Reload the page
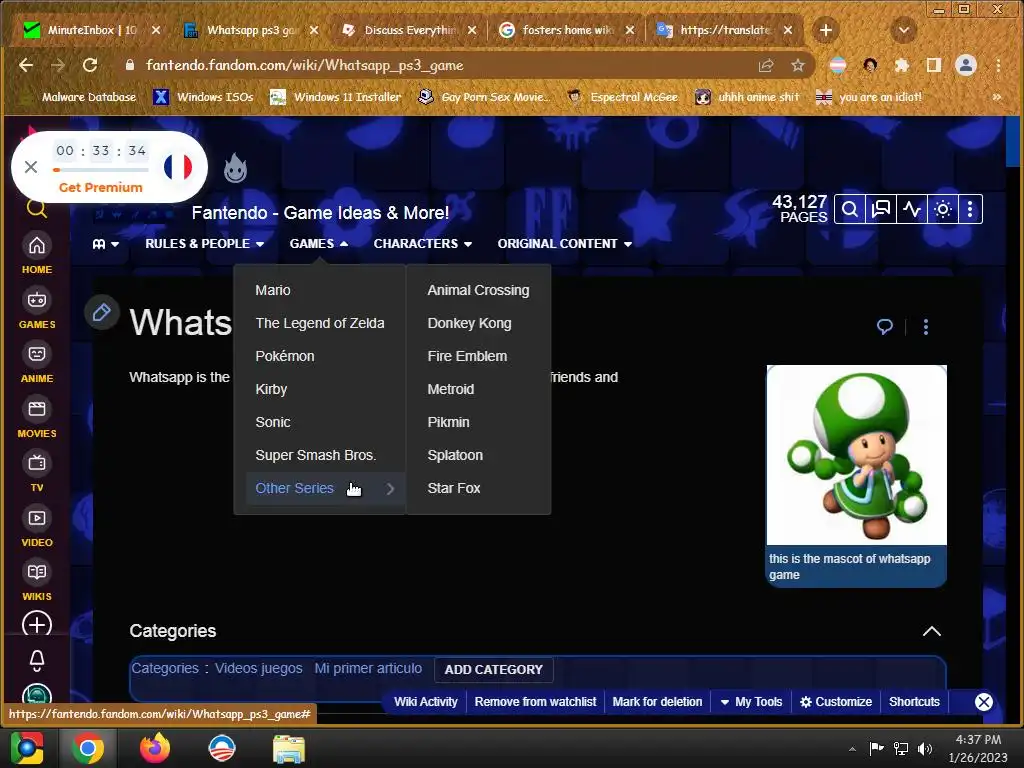Image resolution: width=1024 pixels, height=768 pixels. coord(90,65)
